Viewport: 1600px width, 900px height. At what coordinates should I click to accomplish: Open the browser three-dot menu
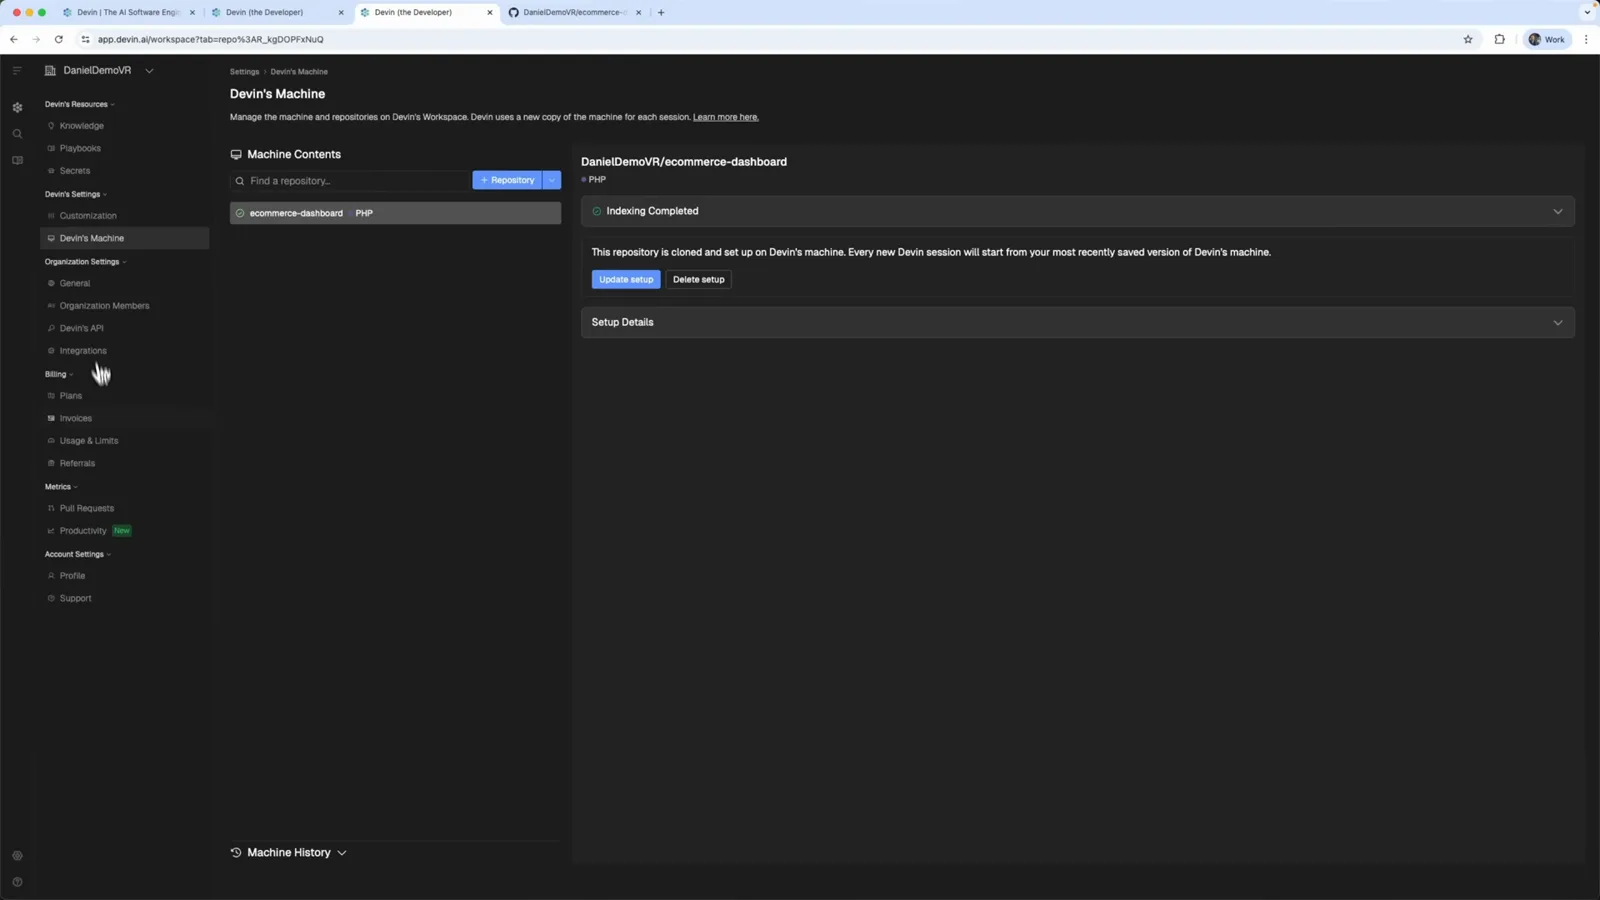(1586, 39)
